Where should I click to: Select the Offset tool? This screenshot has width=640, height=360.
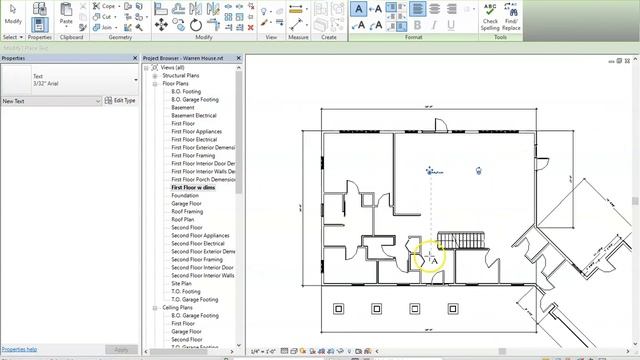pos(178,9)
